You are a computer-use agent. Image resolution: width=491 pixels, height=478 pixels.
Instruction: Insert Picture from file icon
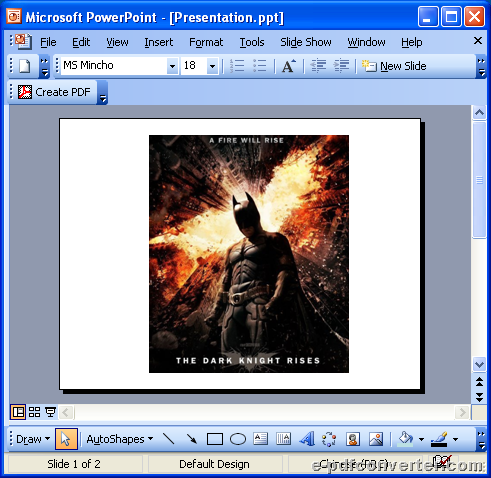pos(376,439)
